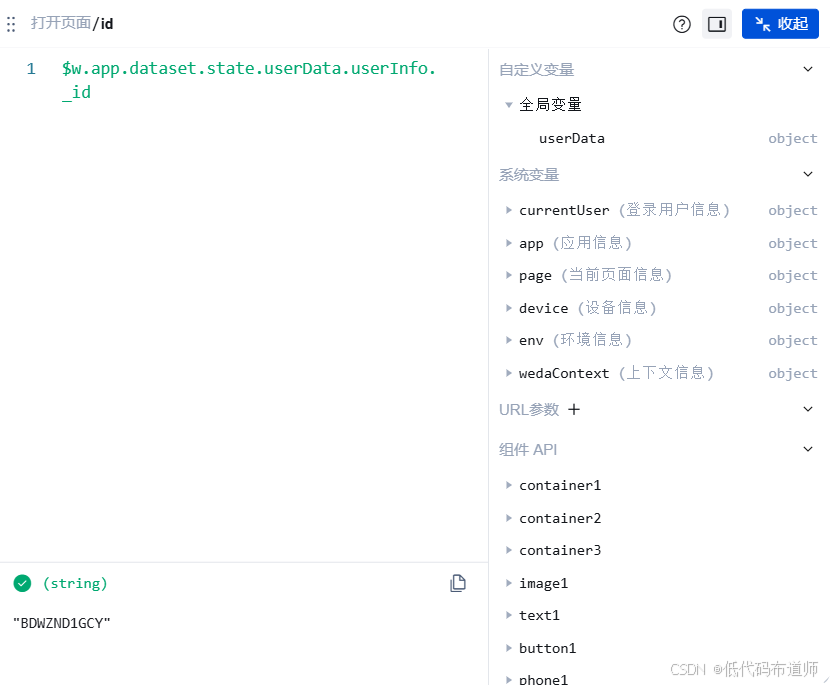Select the text1 component item
Viewport: 830px width, 685px height.
coord(539,616)
